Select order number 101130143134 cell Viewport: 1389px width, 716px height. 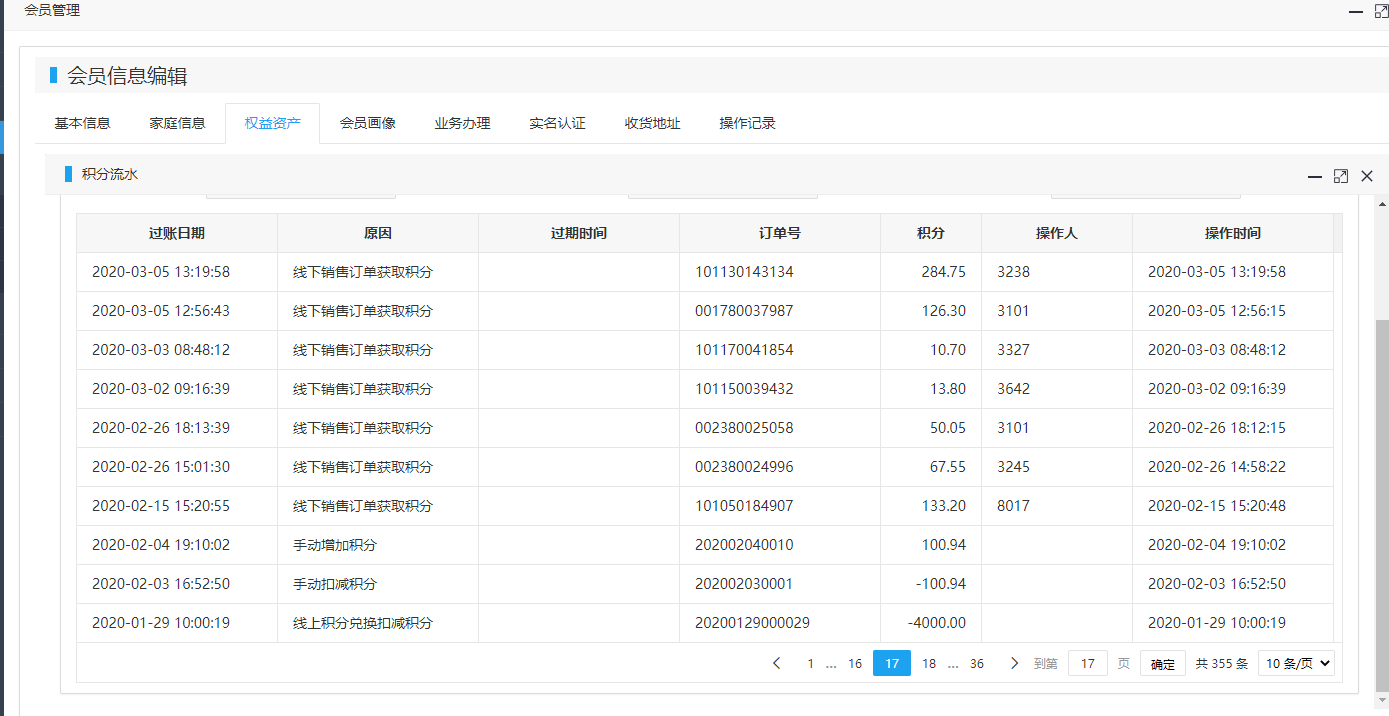coord(744,272)
